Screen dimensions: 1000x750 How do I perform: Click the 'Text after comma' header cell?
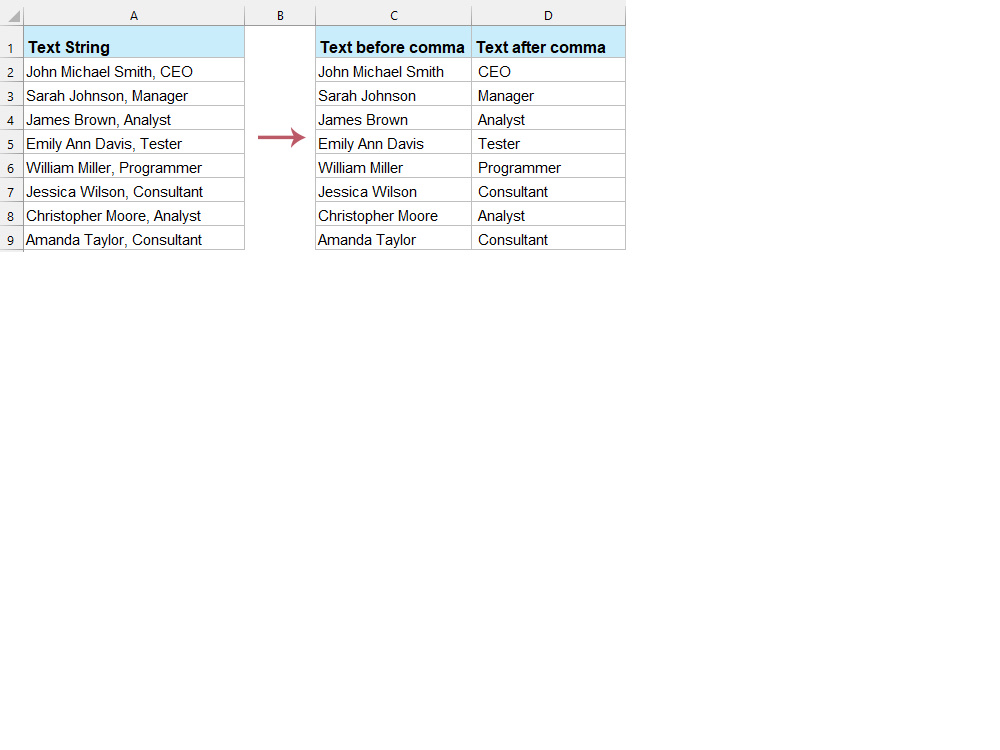point(548,42)
